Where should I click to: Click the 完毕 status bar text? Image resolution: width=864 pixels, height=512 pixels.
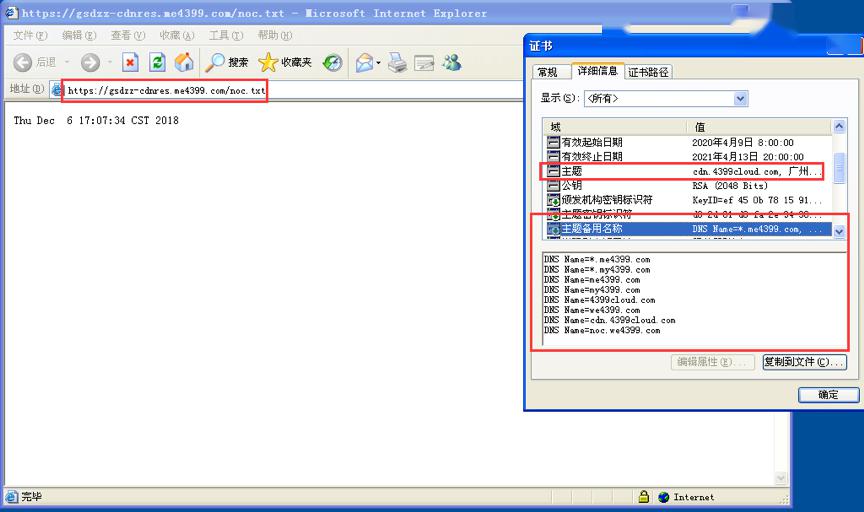tap(31, 497)
